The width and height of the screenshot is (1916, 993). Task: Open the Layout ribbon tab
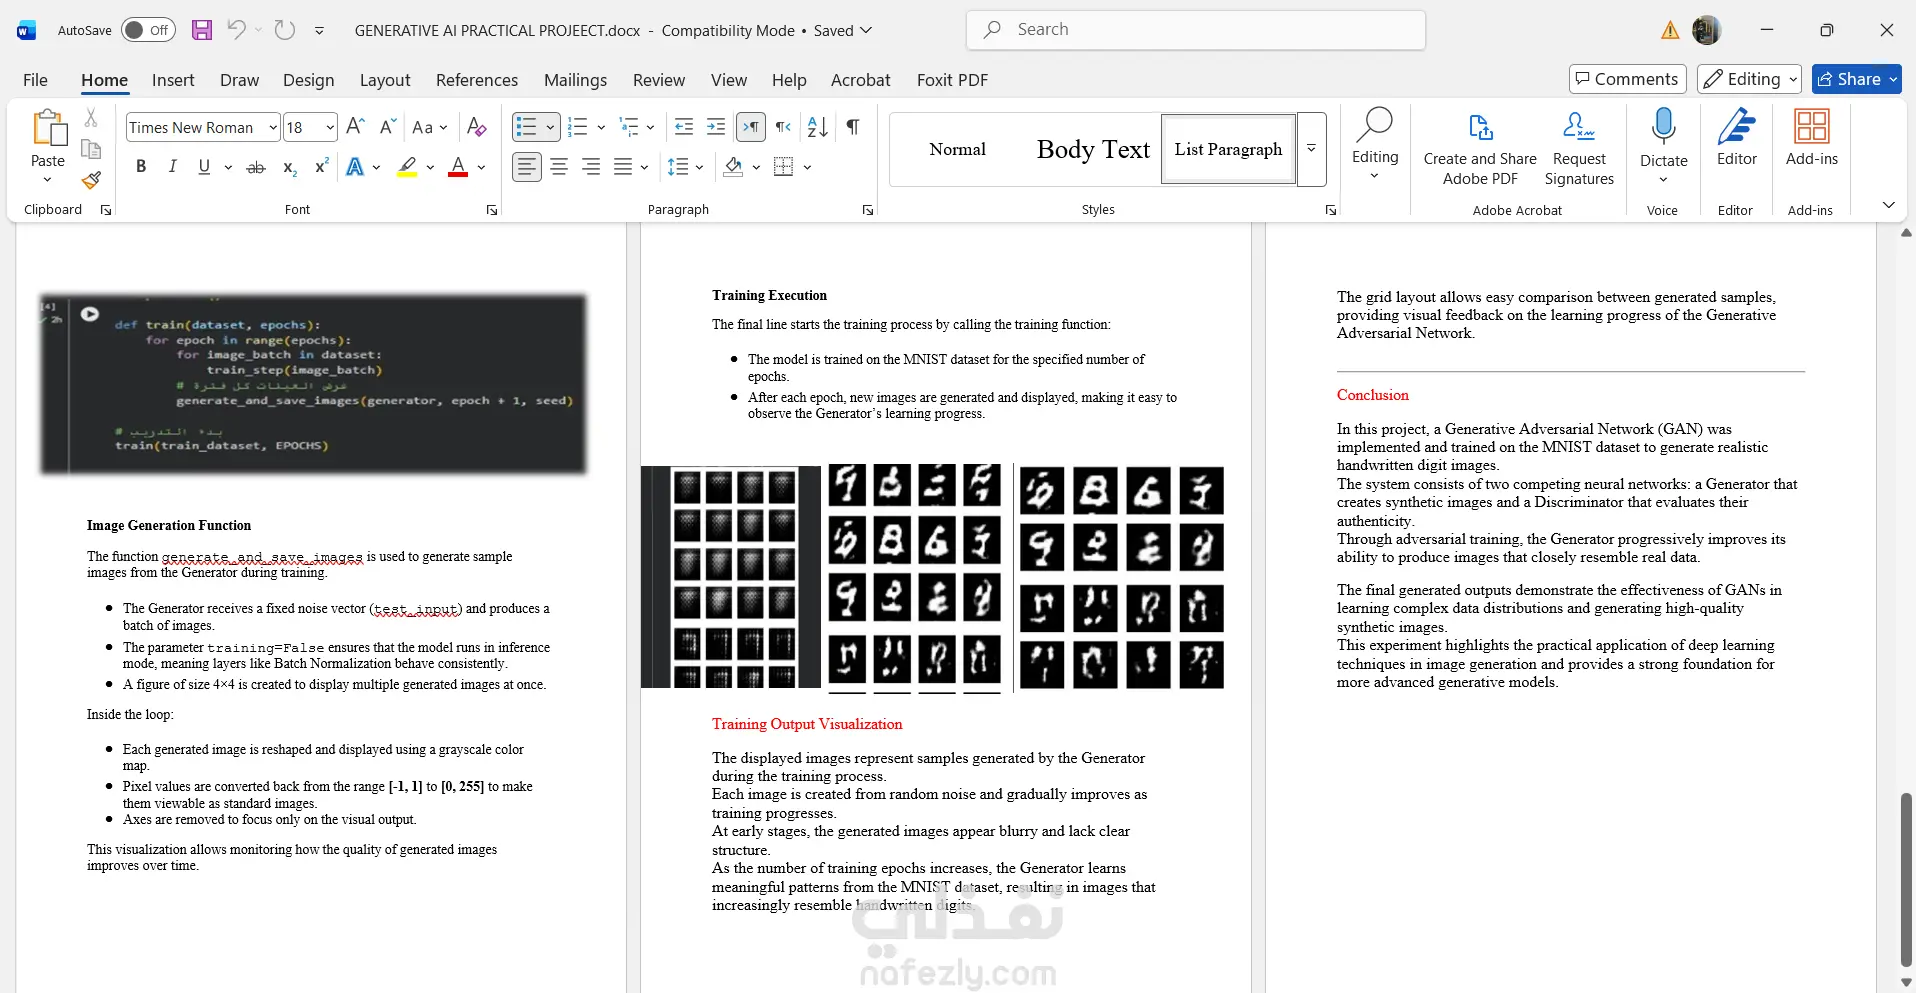coord(384,80)
